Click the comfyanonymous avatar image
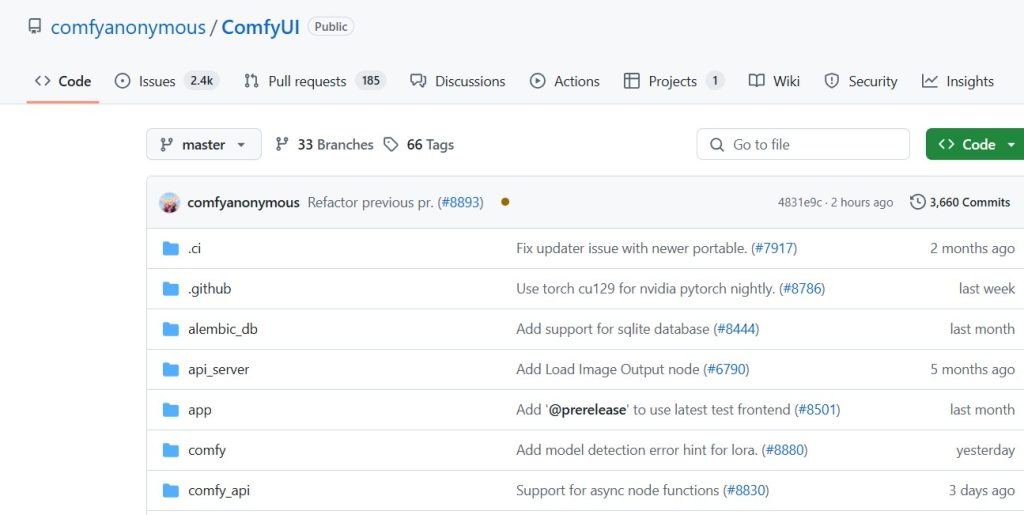 (170, 202)
